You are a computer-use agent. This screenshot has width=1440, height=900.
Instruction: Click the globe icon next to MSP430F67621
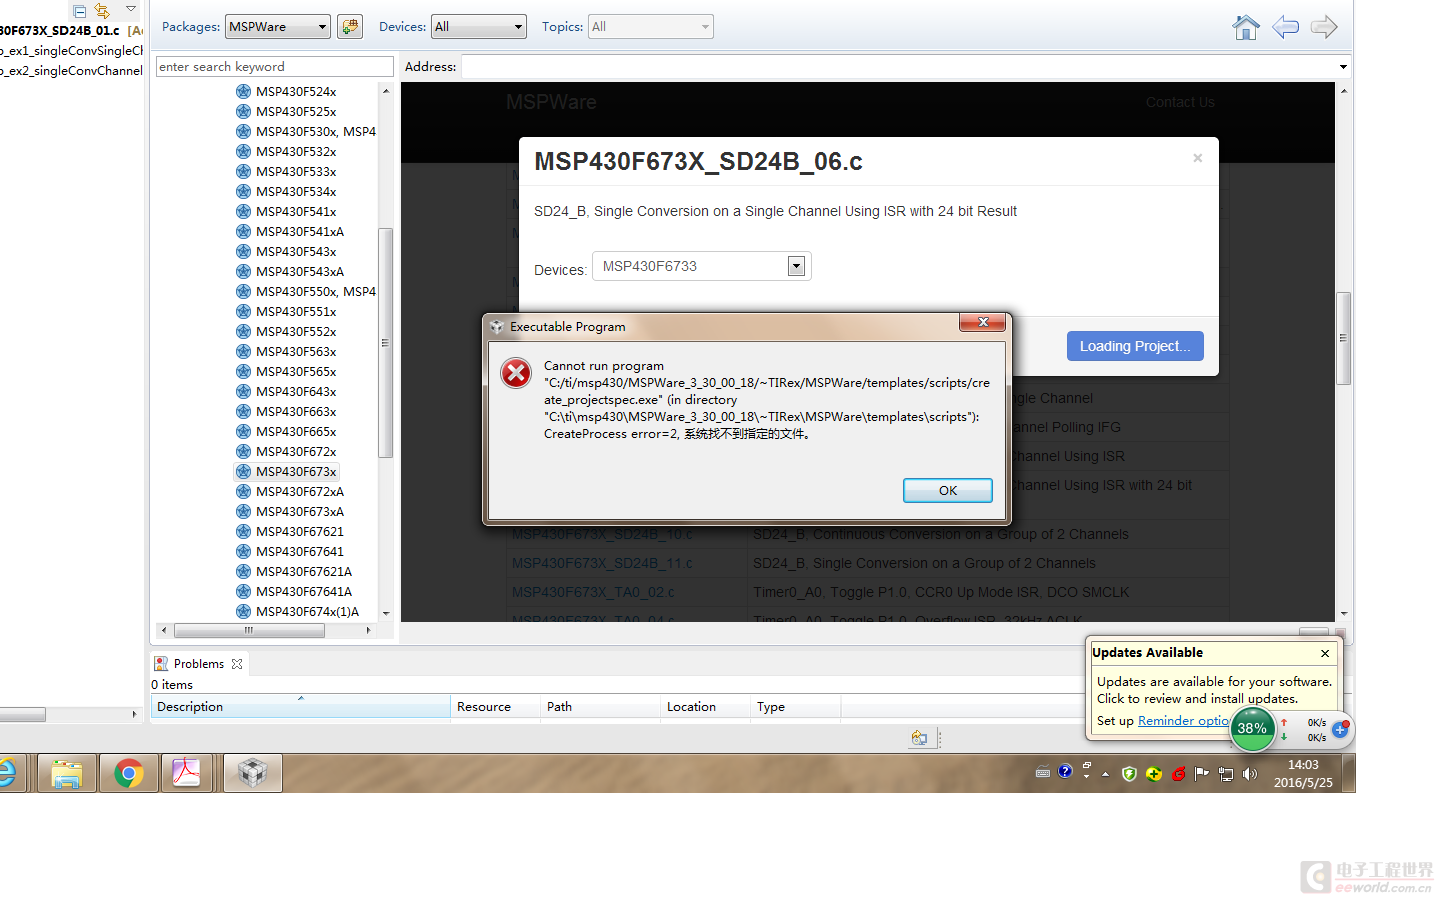pos(243,531)
